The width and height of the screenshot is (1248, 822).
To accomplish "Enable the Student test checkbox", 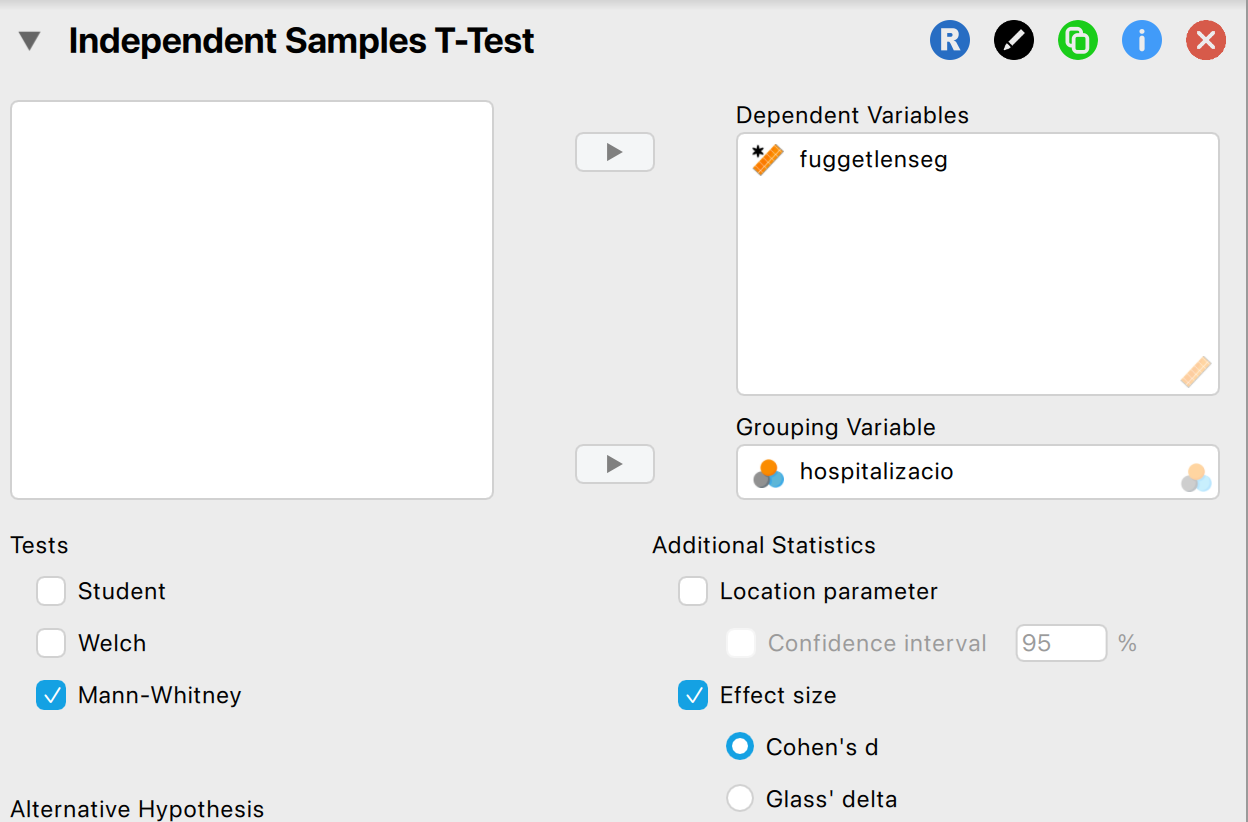I will tap(51, 592).
